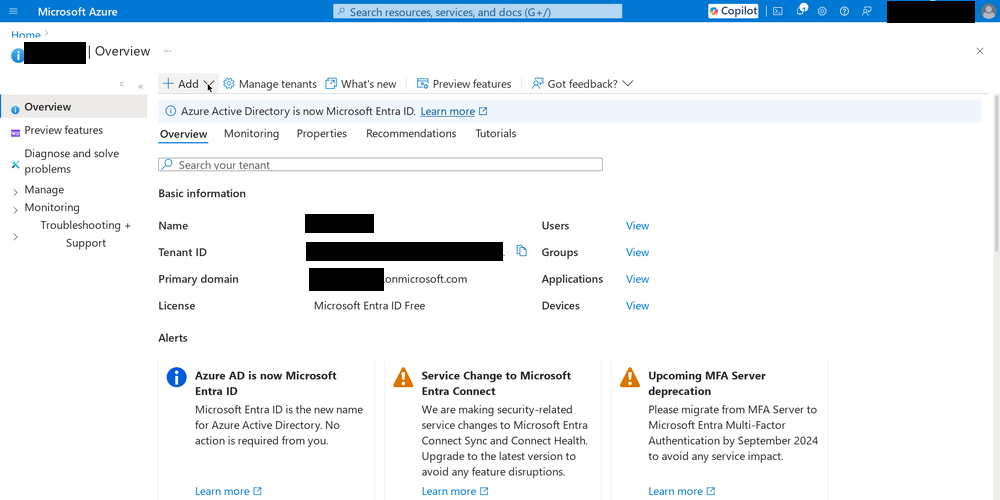
Task: Switch to the Monitoring tab
Action: (251, 133)
